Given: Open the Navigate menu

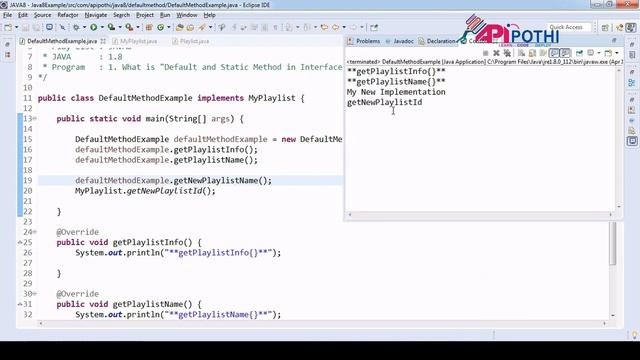Looking at the screenshot, I should coord(96,15).
